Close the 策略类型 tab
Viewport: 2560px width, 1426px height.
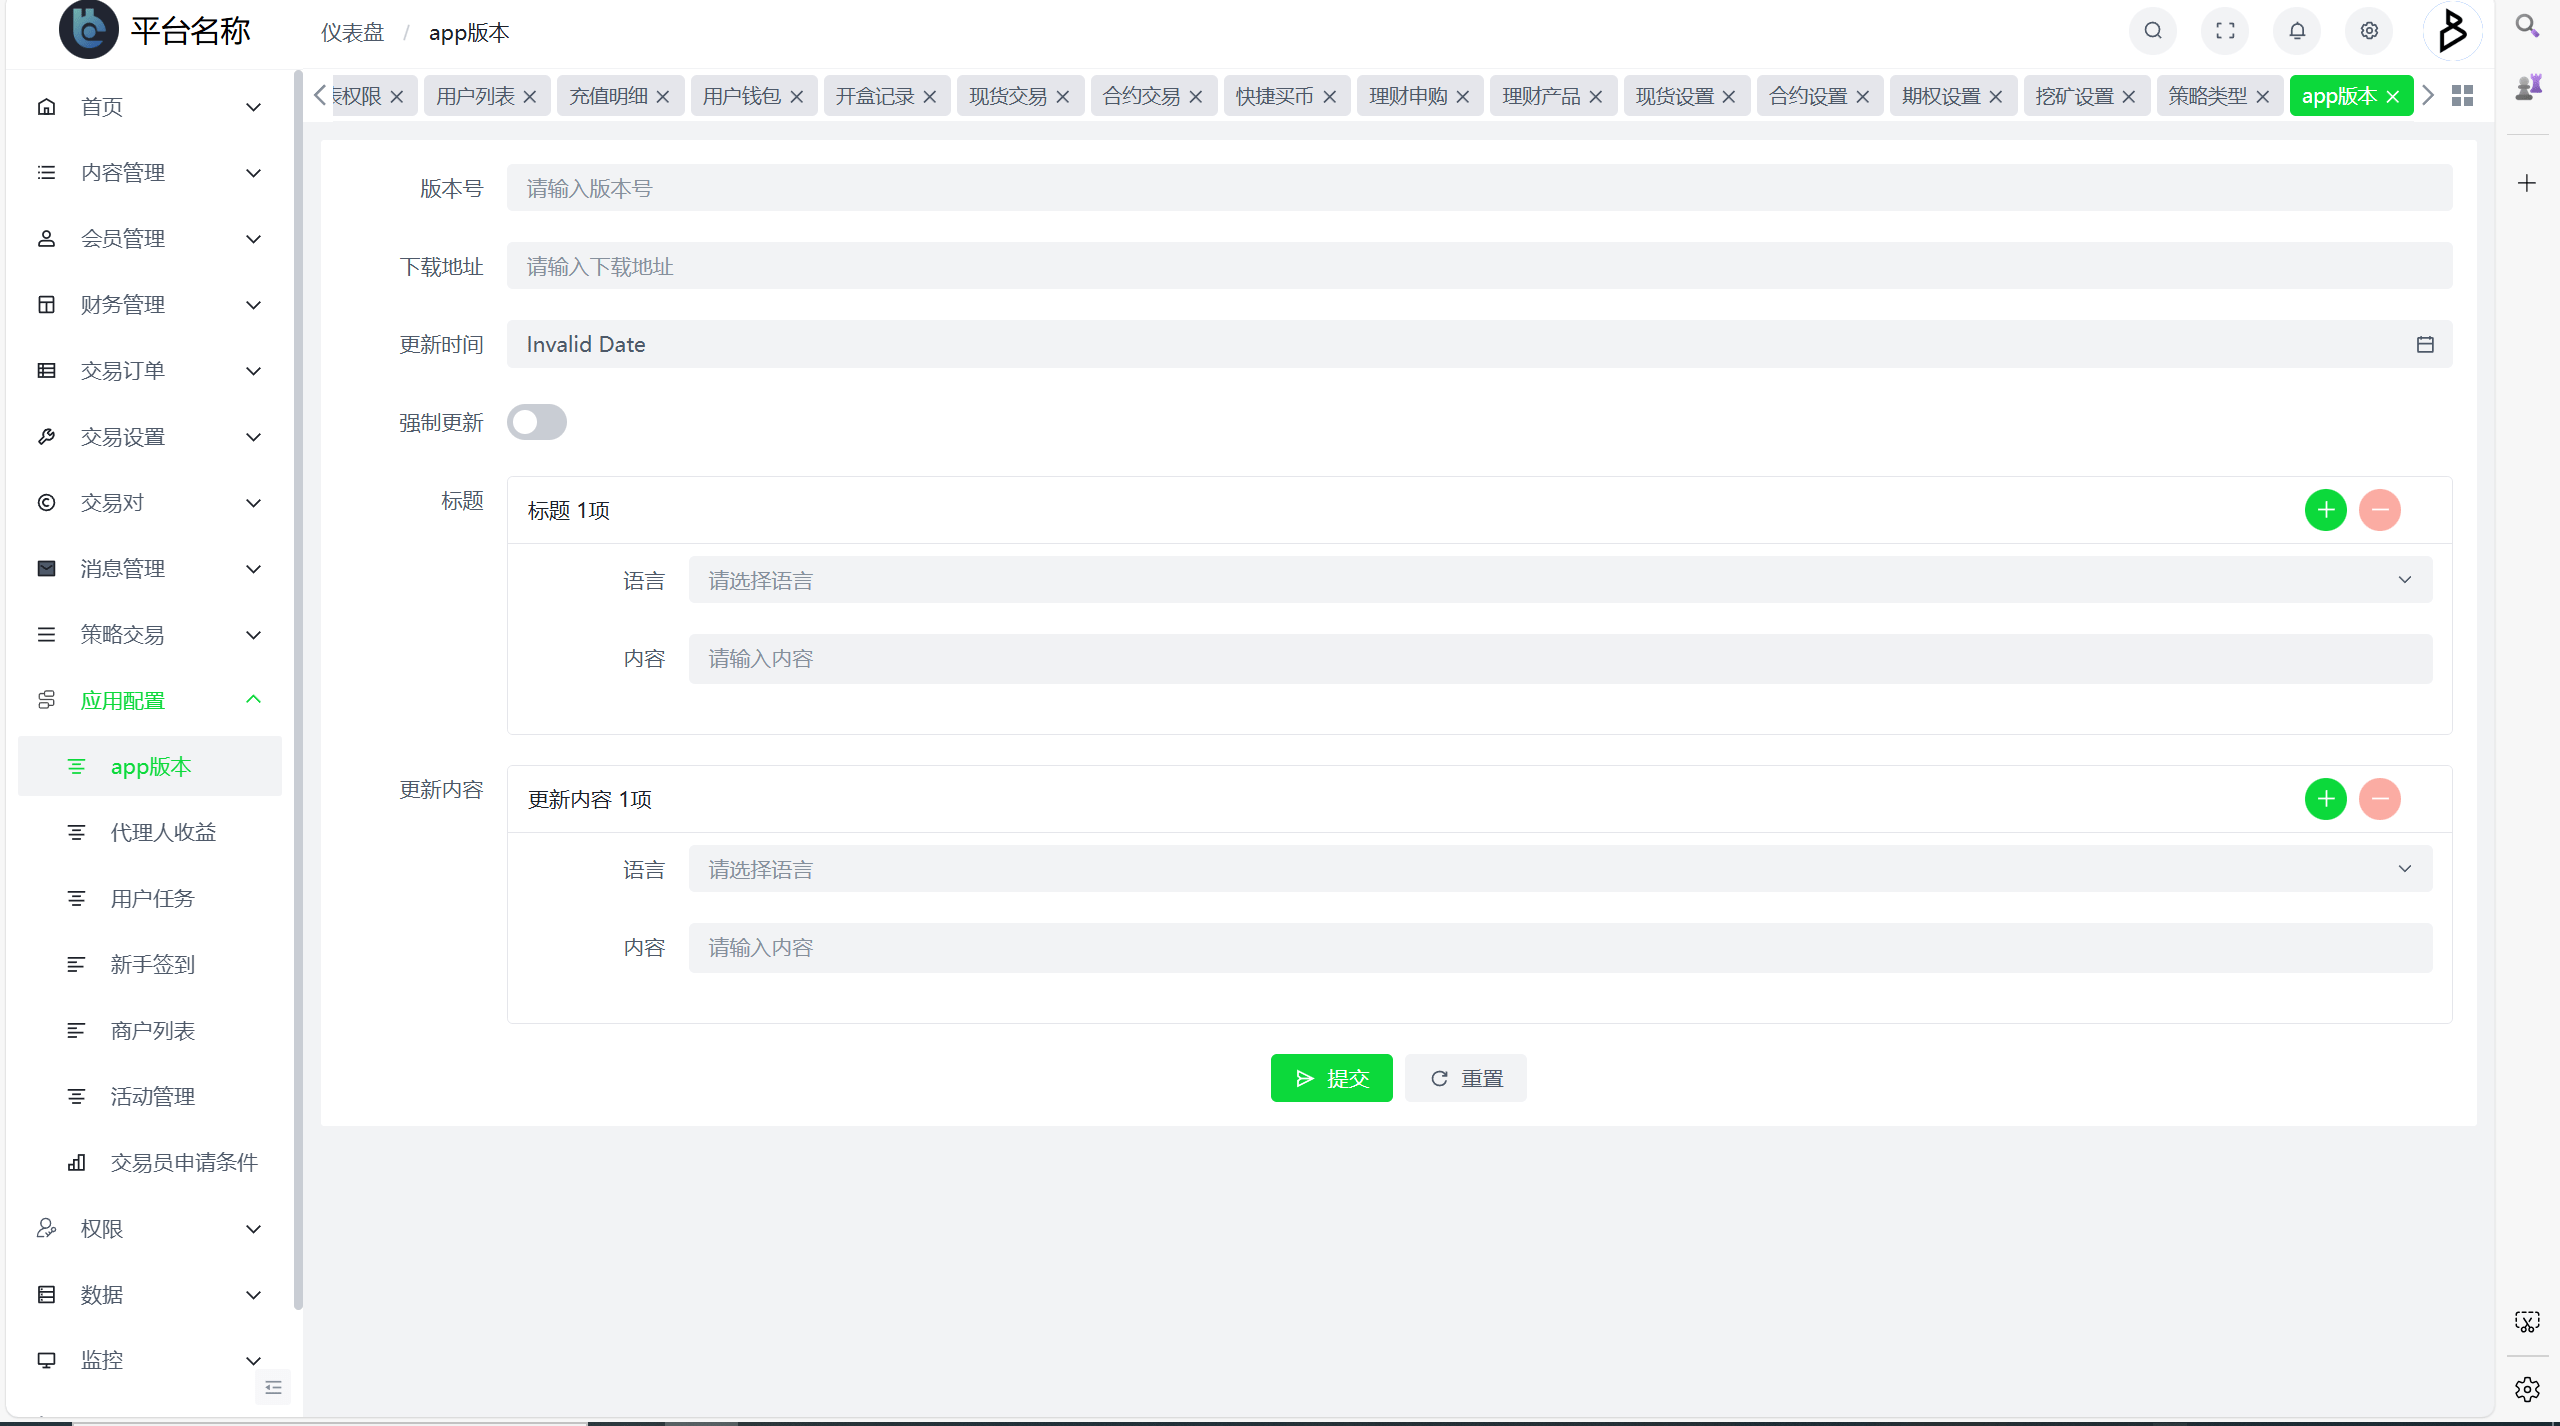(x=2262, y=97)
